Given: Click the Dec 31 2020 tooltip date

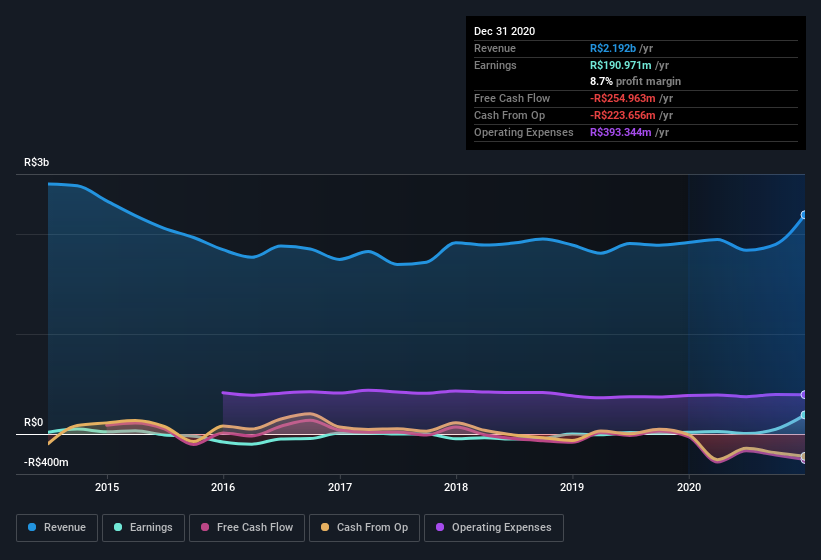Looking at the screenshot, I should (x=504, y=31).
